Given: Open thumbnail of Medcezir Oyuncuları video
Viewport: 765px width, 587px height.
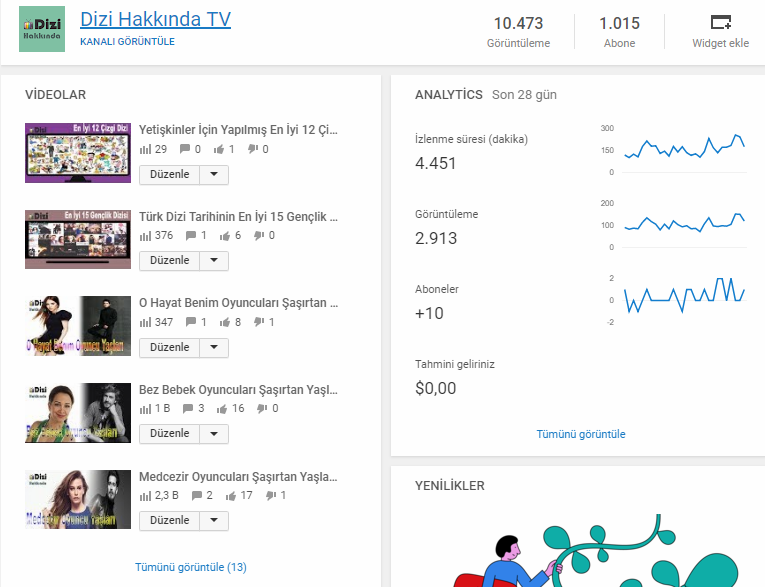Looking at the screenshot, I should click(78, 499).
